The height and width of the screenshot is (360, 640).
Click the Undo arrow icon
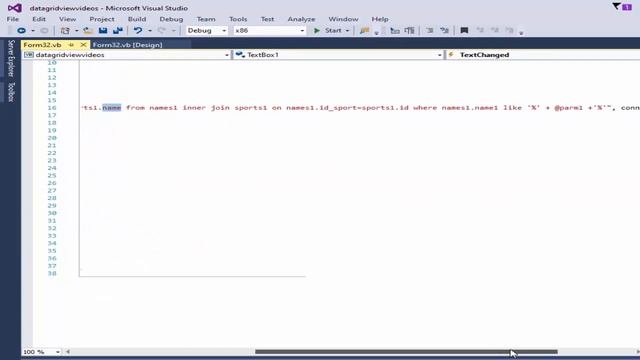pos(138,31)
